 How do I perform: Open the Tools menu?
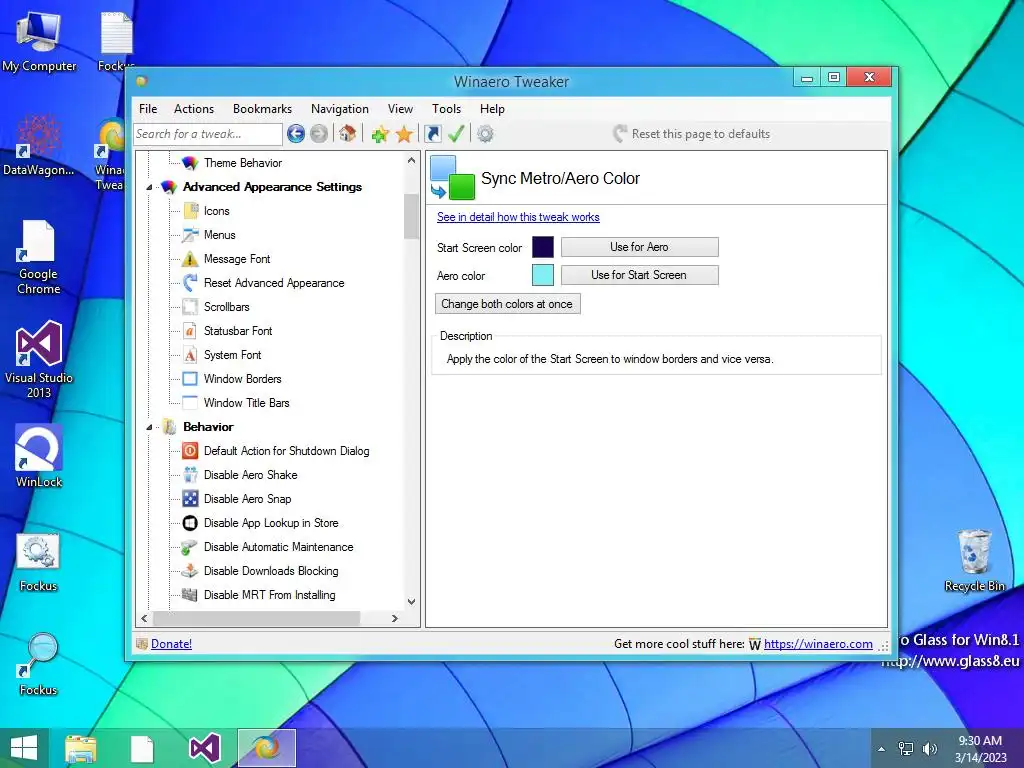[447, 109]
